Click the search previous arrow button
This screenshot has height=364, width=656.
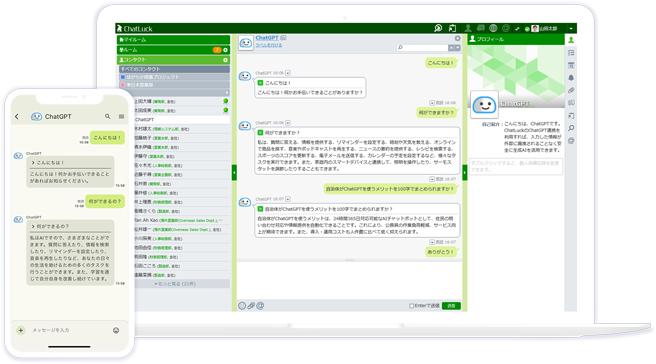pos(451,48)
